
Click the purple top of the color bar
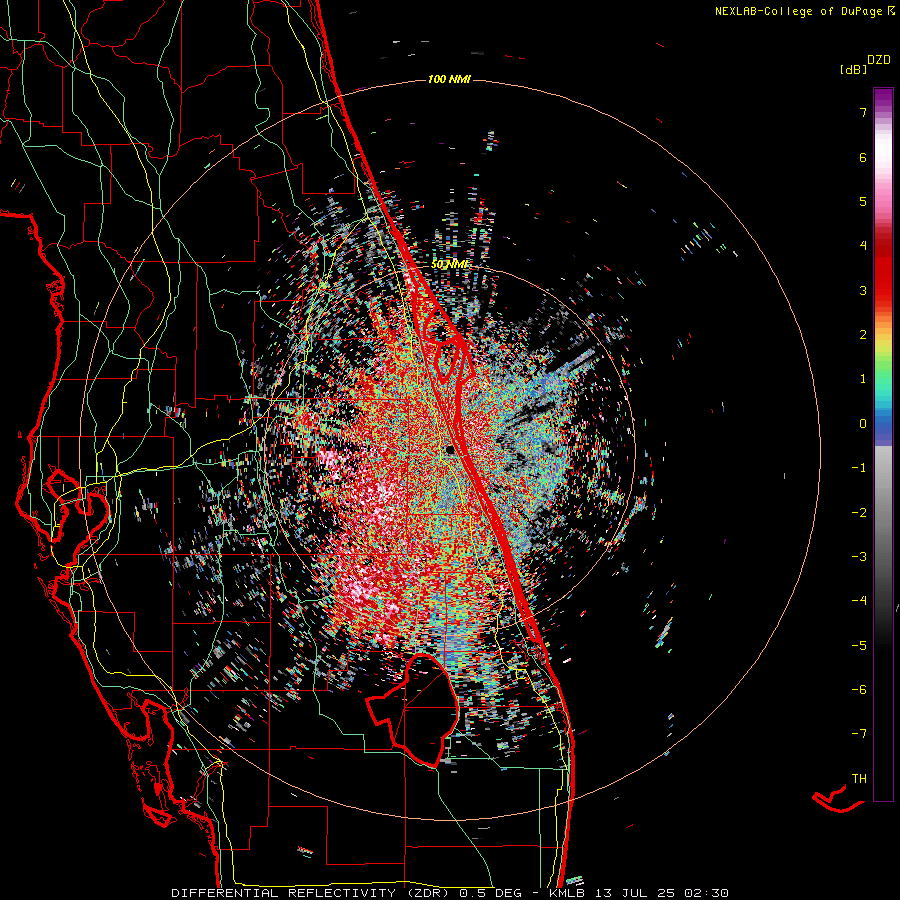click(883, 98)
